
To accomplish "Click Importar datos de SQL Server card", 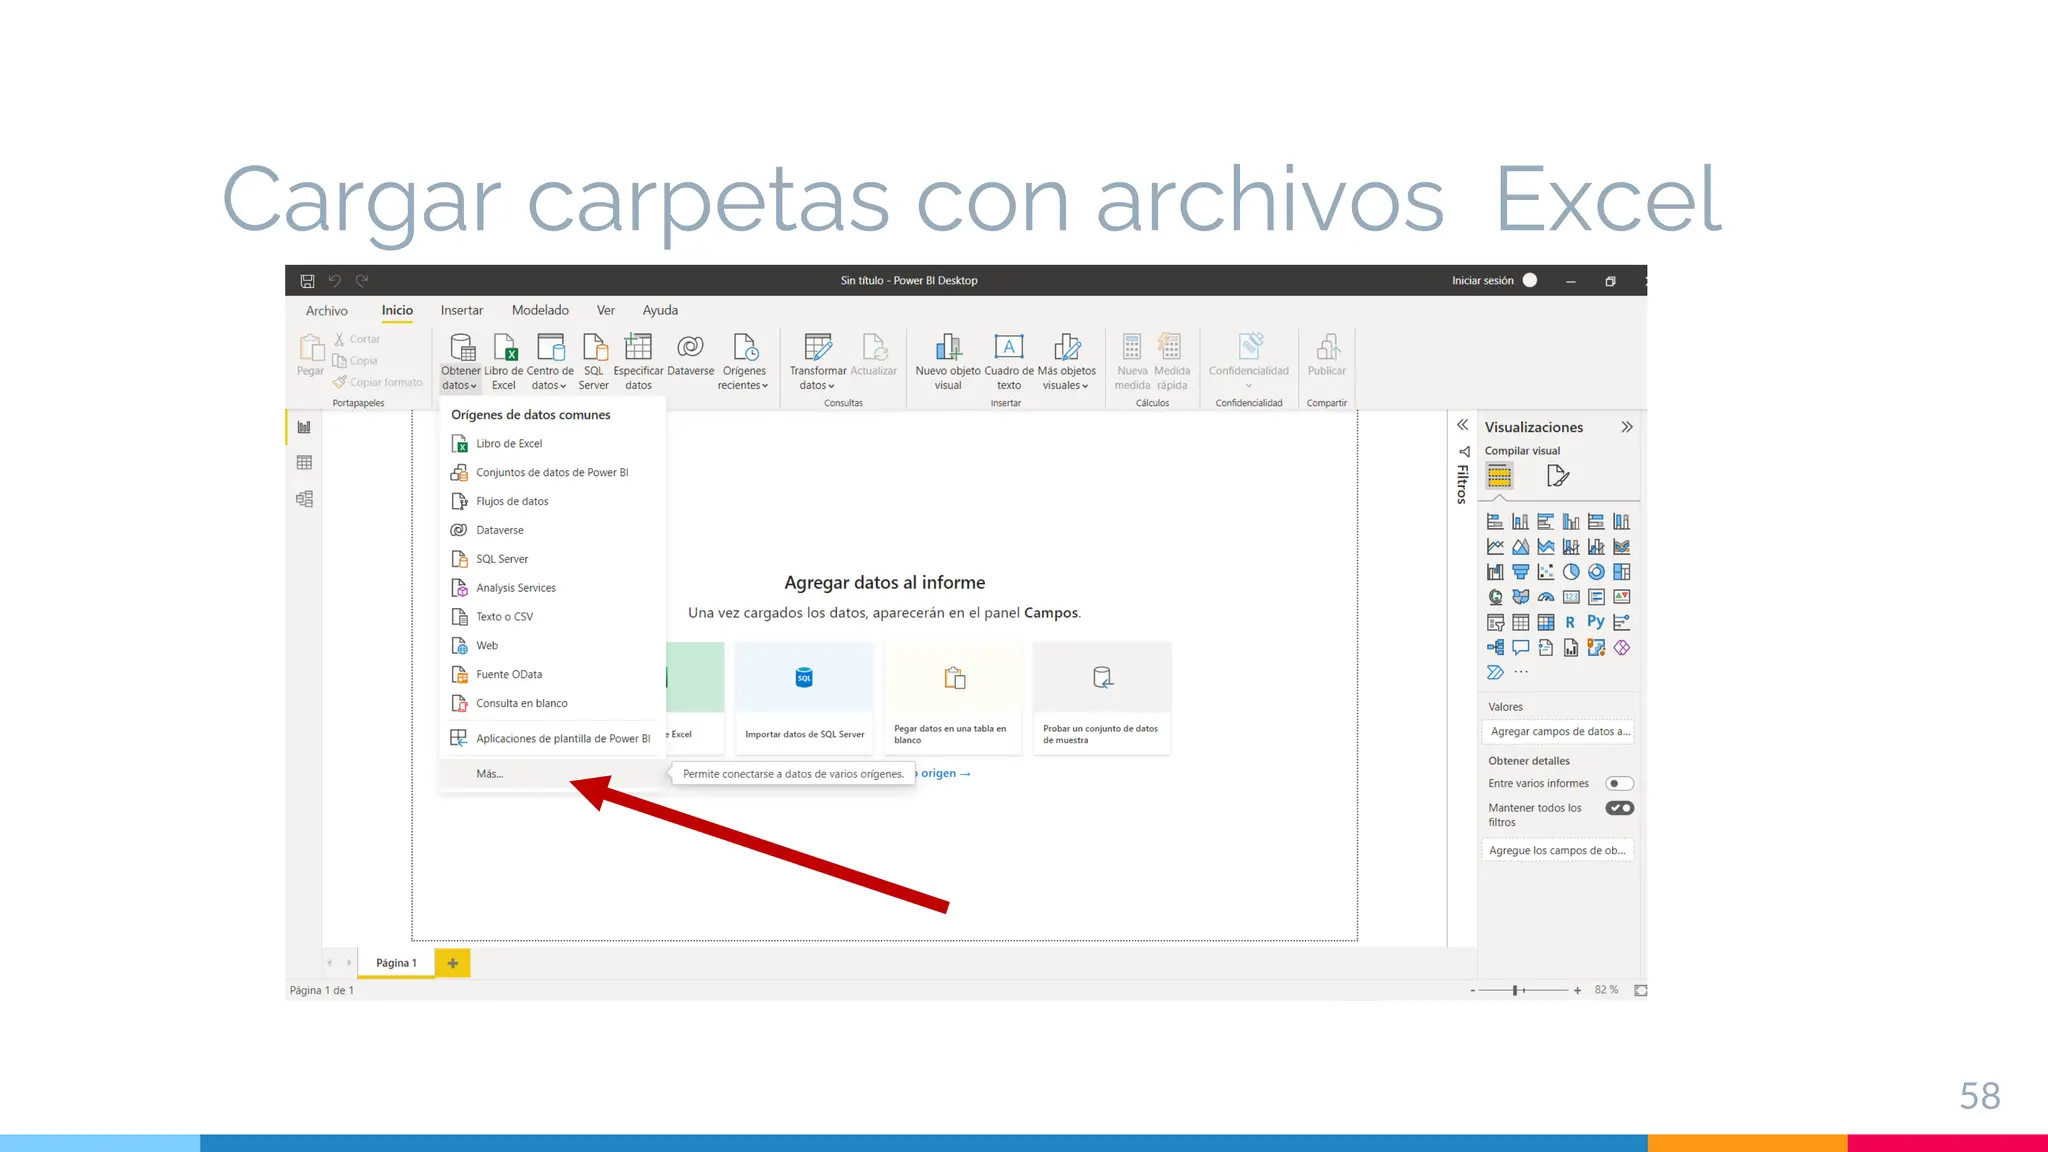I will [x=804, y=697].
